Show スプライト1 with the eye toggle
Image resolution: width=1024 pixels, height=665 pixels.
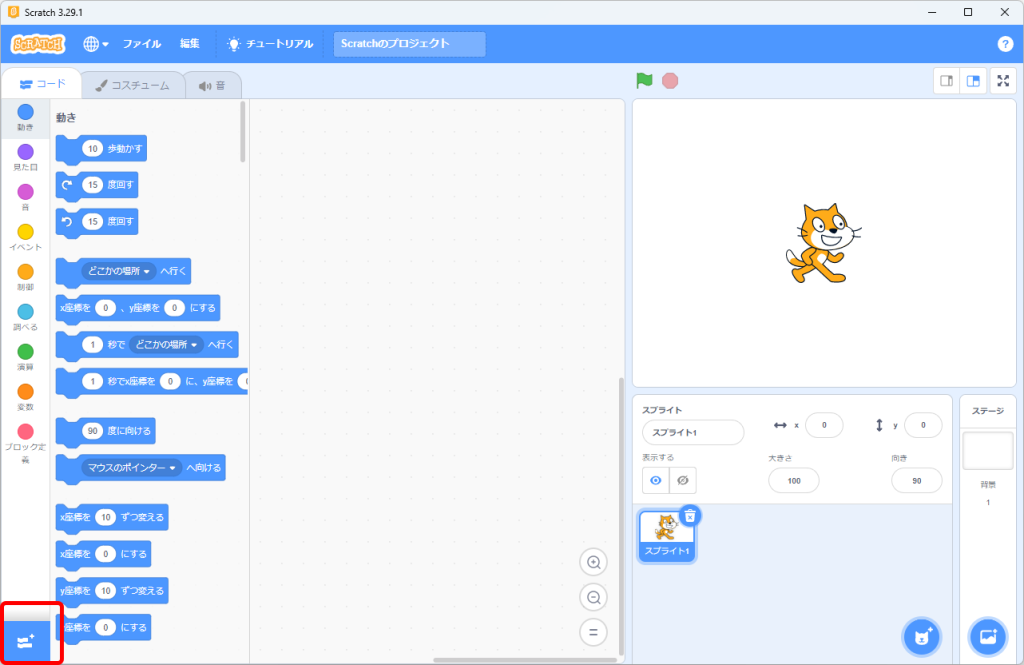pos(654,480)
